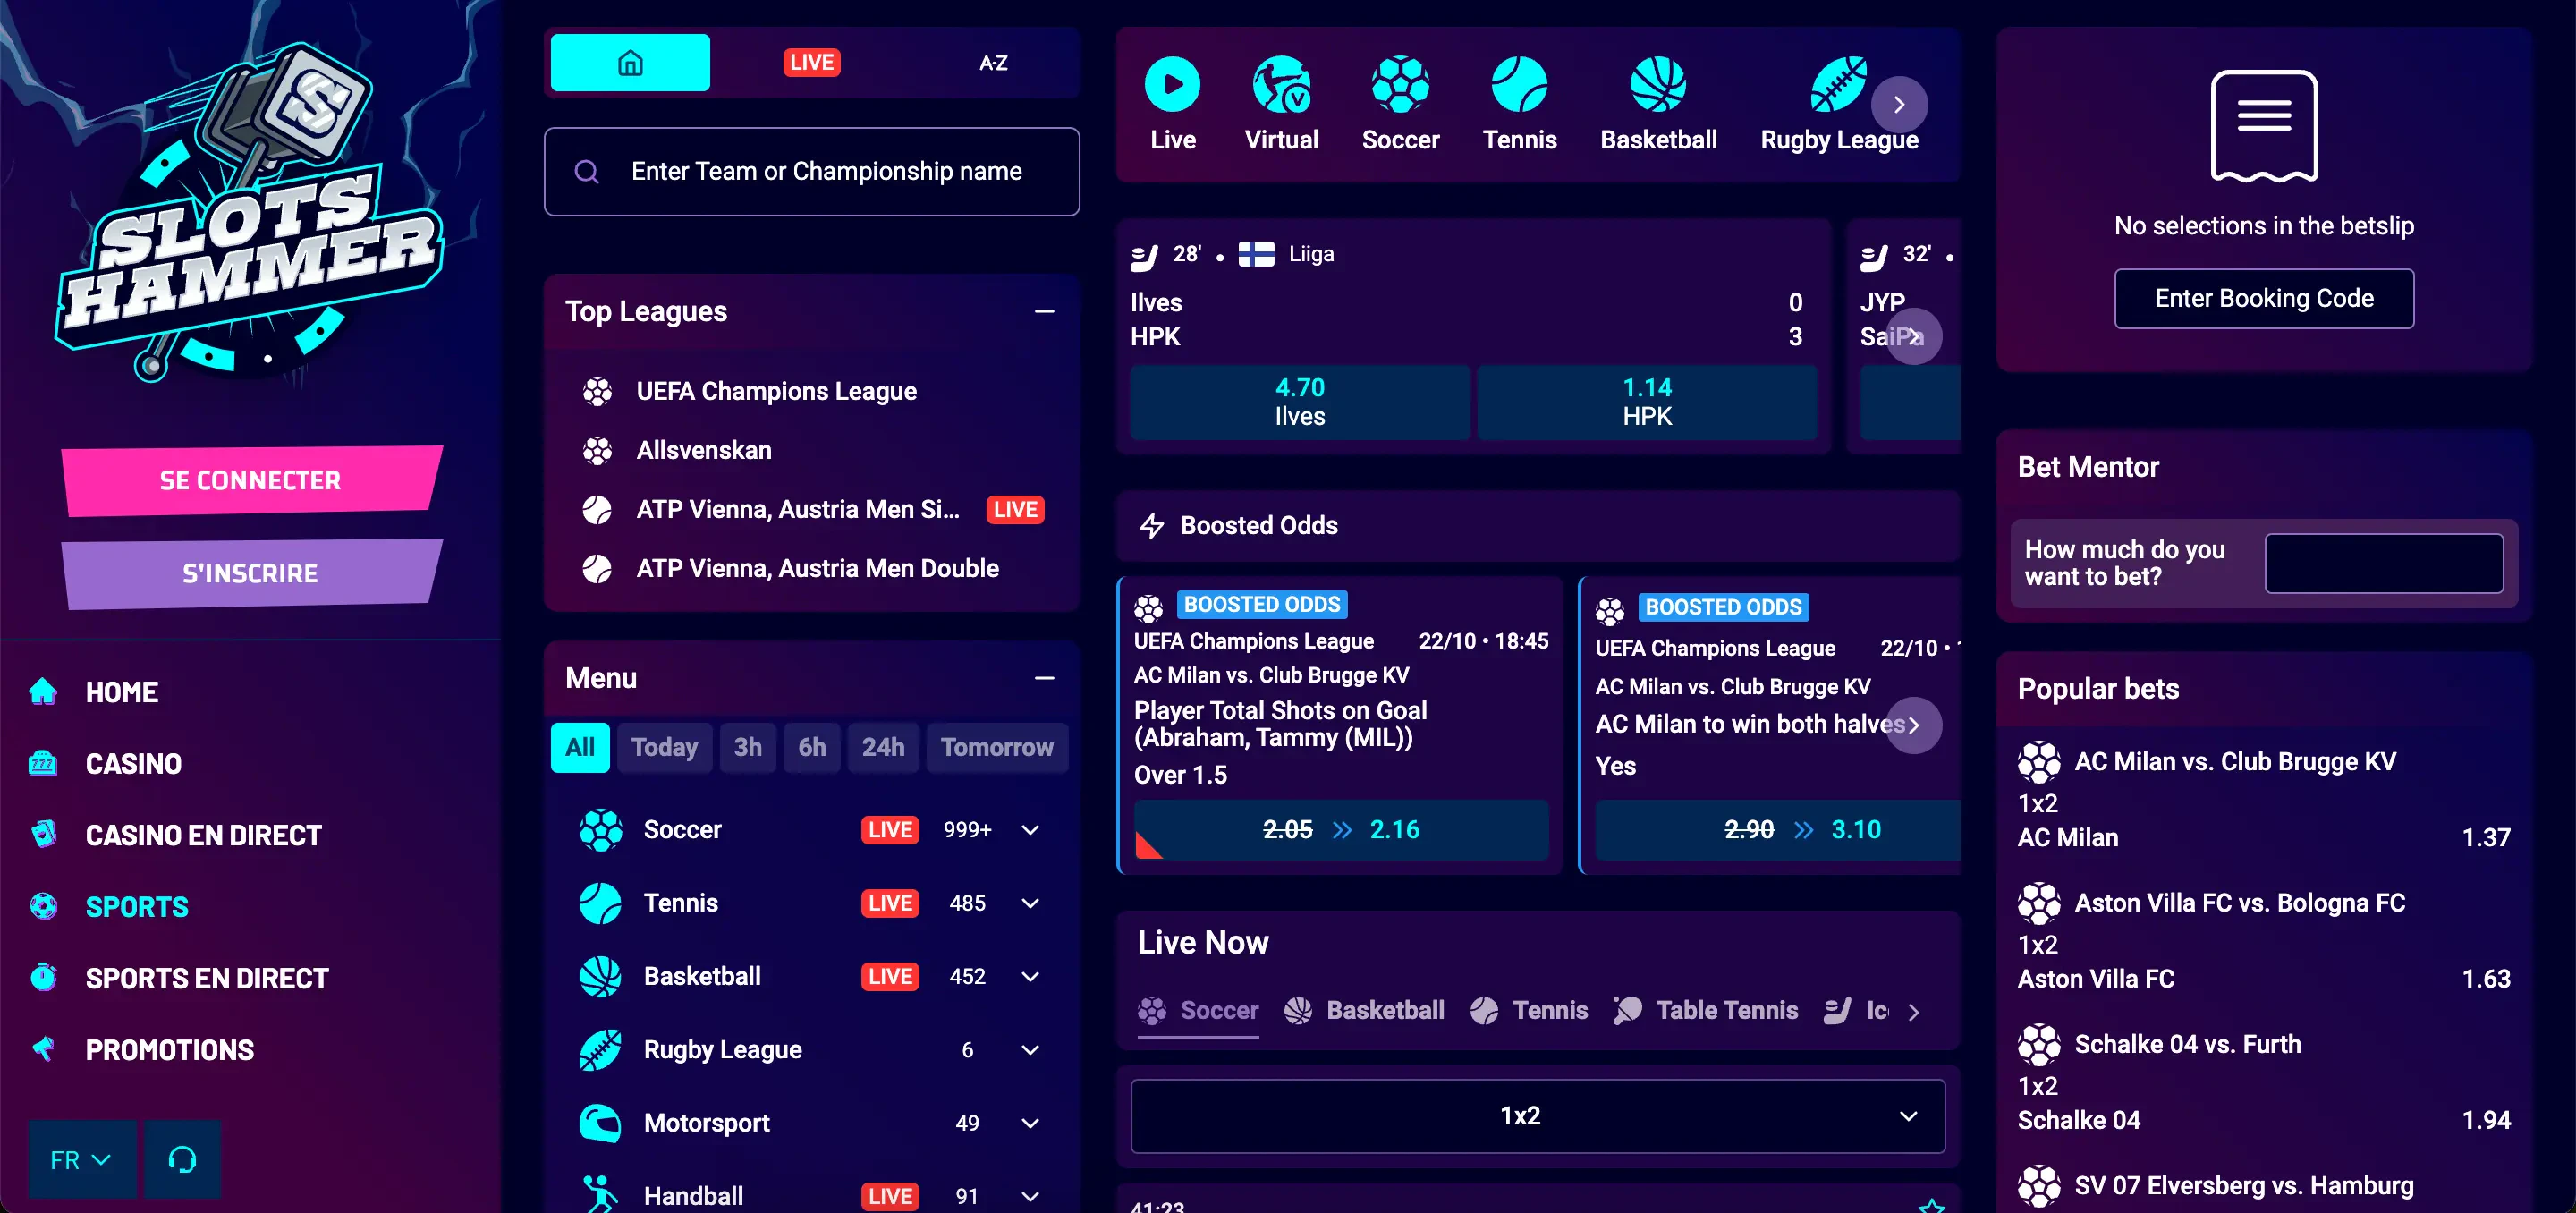Click the Bet Mentor amount input

[x=2384, y=563]
